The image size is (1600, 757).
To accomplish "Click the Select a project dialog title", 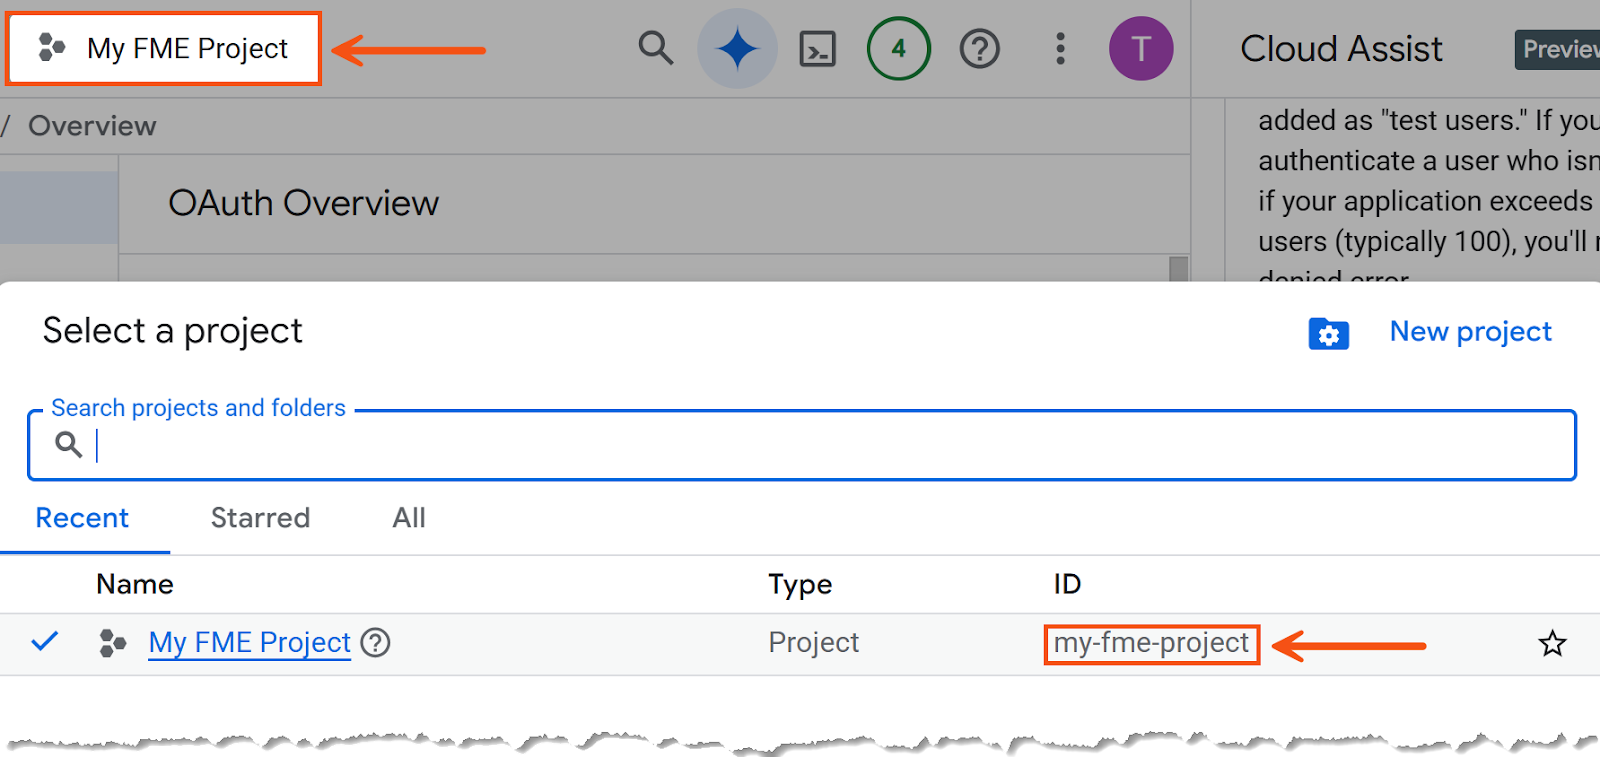I will 172,331.
